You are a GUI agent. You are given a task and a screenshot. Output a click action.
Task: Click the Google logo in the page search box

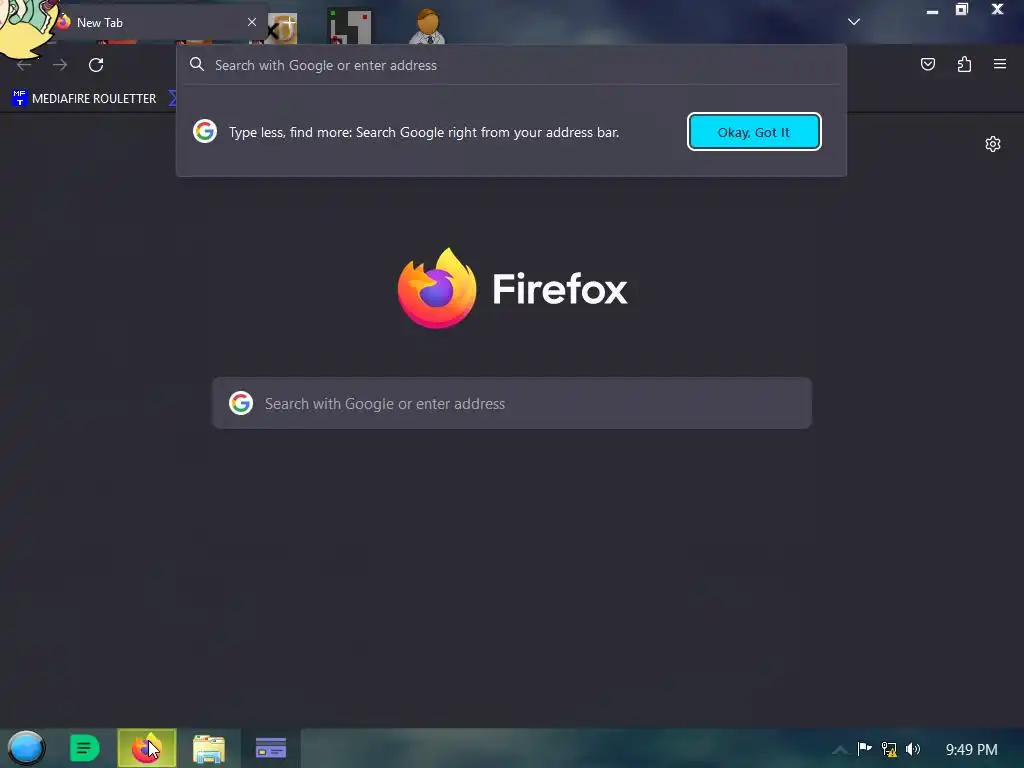pos(241,403)
